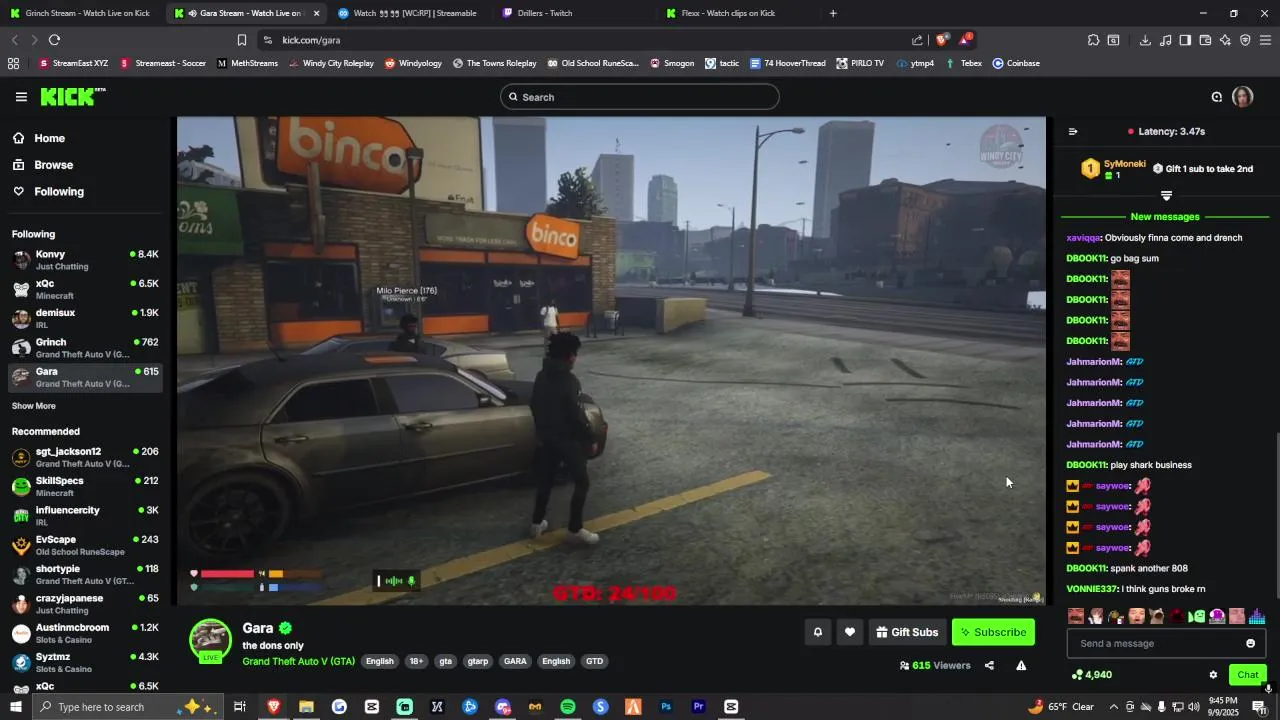This screenshot has width=1280, height=720.
Task: Click the Windows Start button
Action: pyautogui.click(x=15, y=707)
